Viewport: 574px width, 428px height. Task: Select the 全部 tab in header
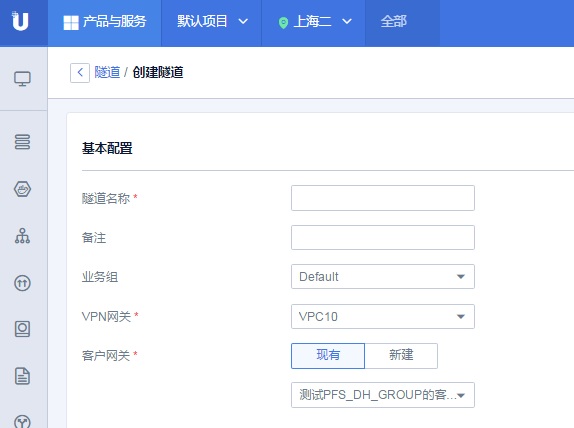coord(394,21)
